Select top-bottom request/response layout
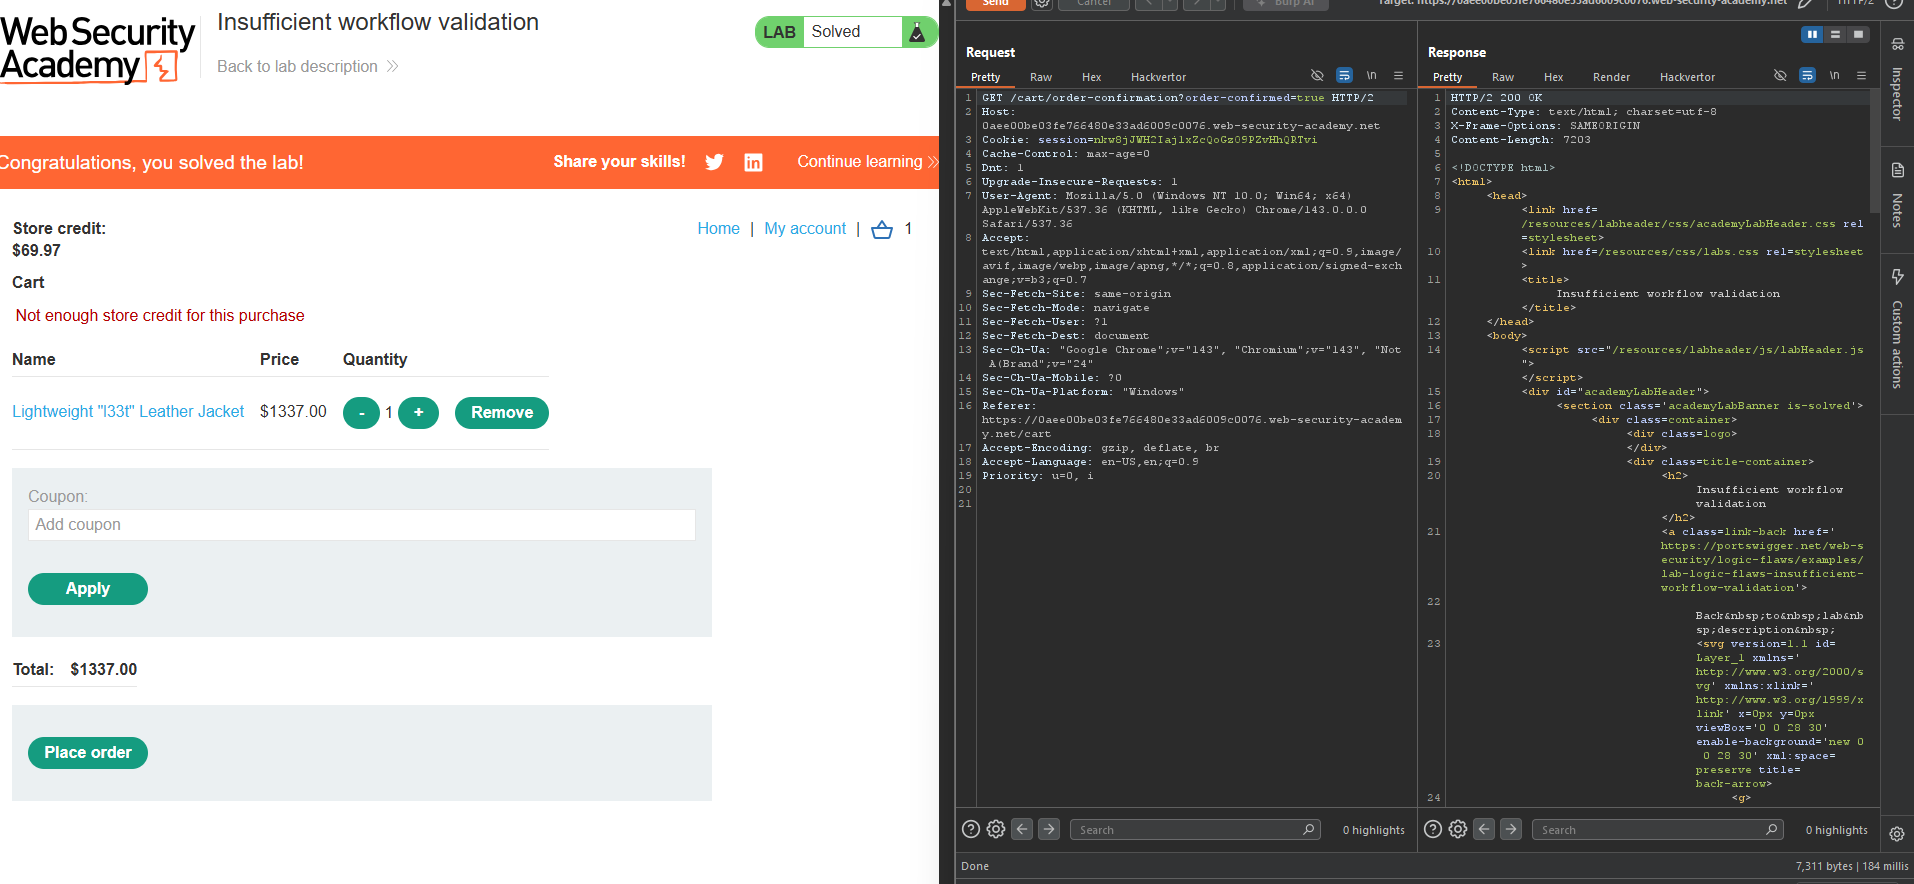The height and width of the screenshot is (884, 1914). [x=1835, y=34]
